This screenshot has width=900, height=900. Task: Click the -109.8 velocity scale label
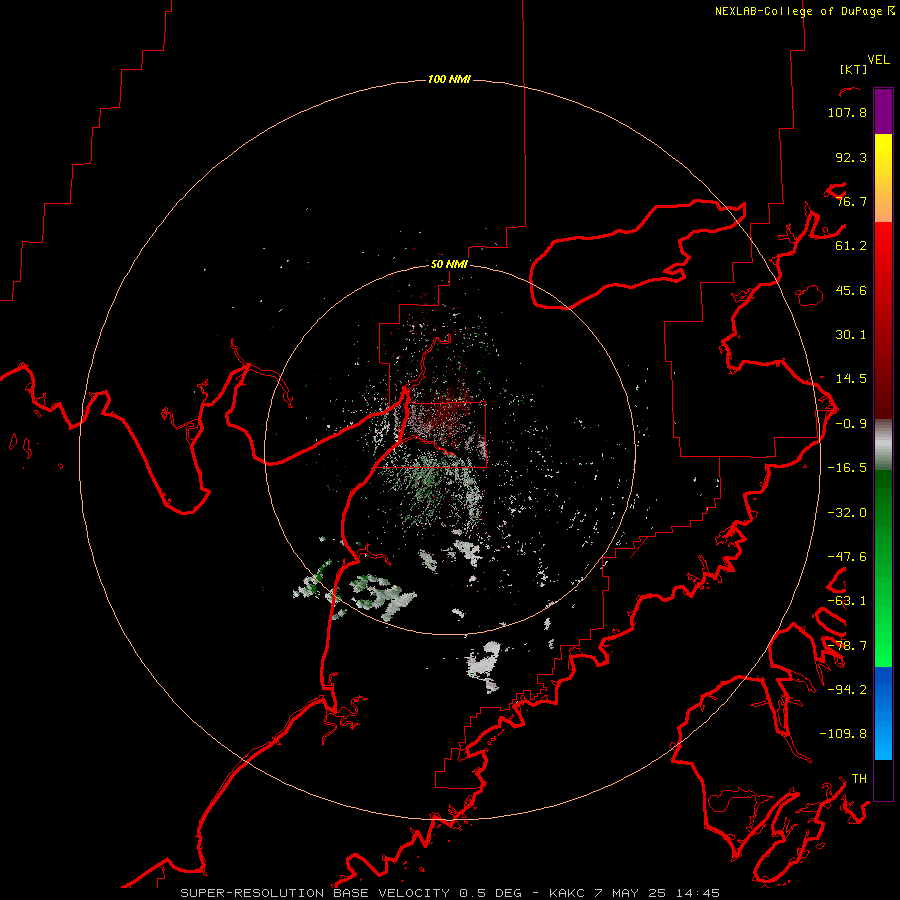coord(843,734)
